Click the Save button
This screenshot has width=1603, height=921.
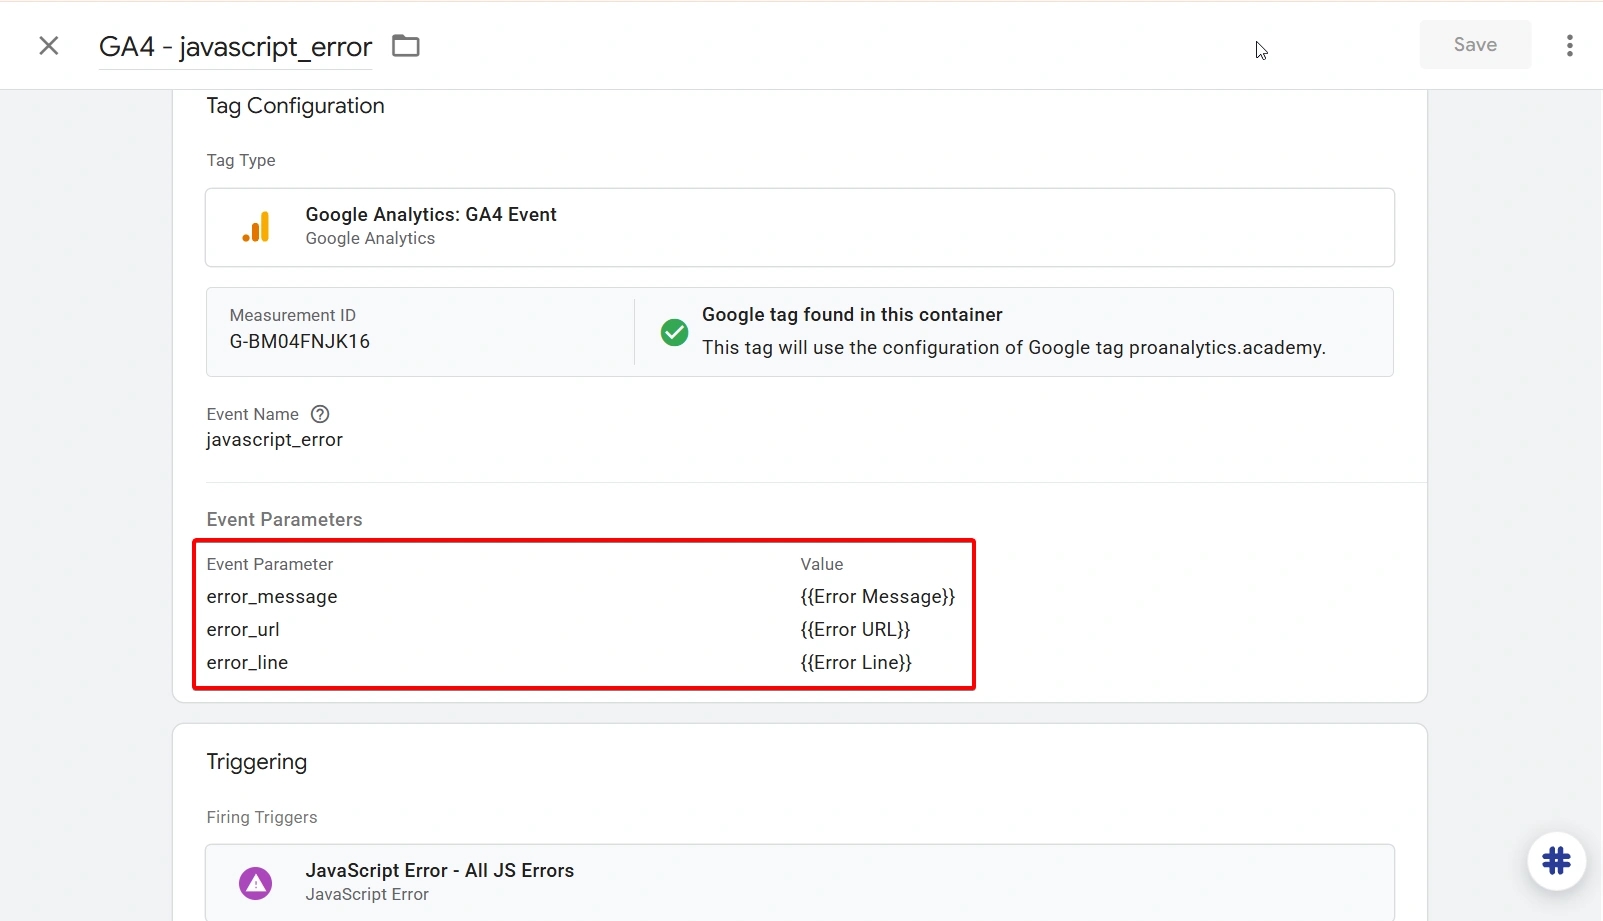(1475, 45)
